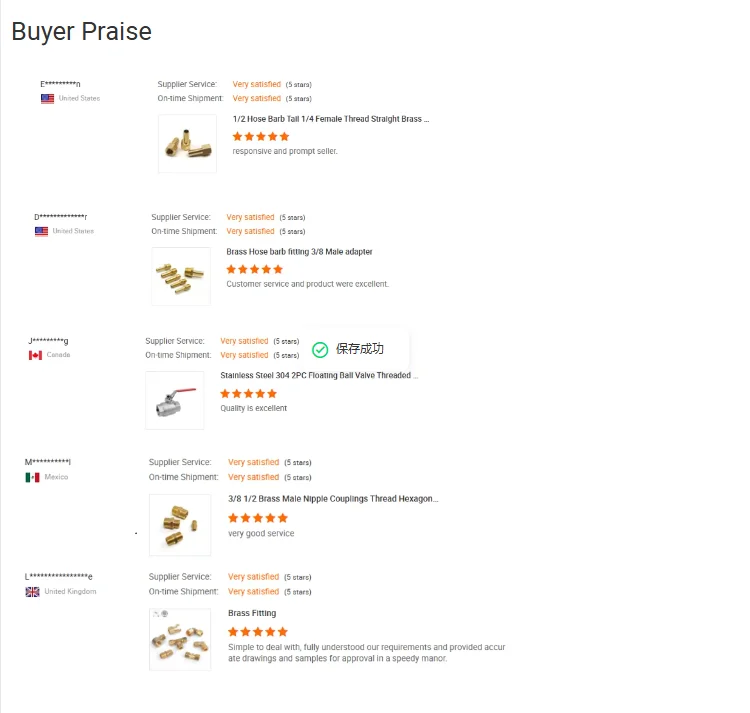Click star rating under Floating Ball Valve review
Screen dimensions: 750x713
248,394
